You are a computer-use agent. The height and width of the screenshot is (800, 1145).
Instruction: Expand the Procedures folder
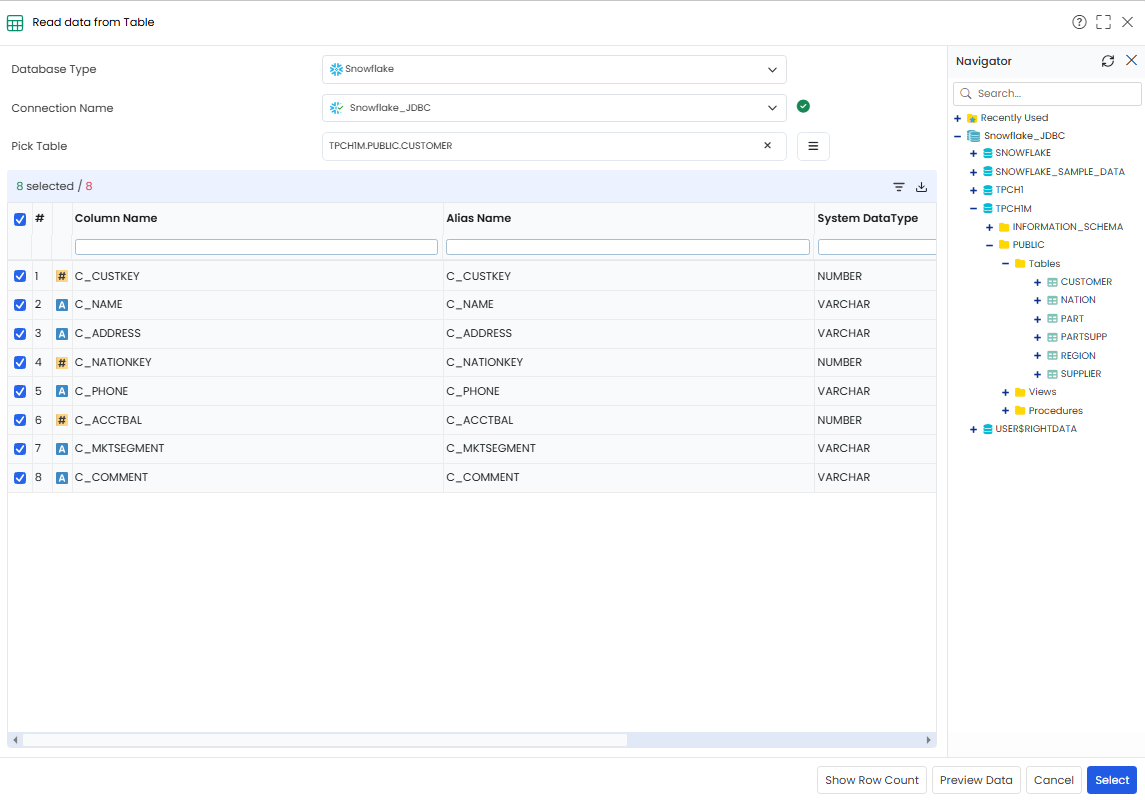(x=1006, y=411)
